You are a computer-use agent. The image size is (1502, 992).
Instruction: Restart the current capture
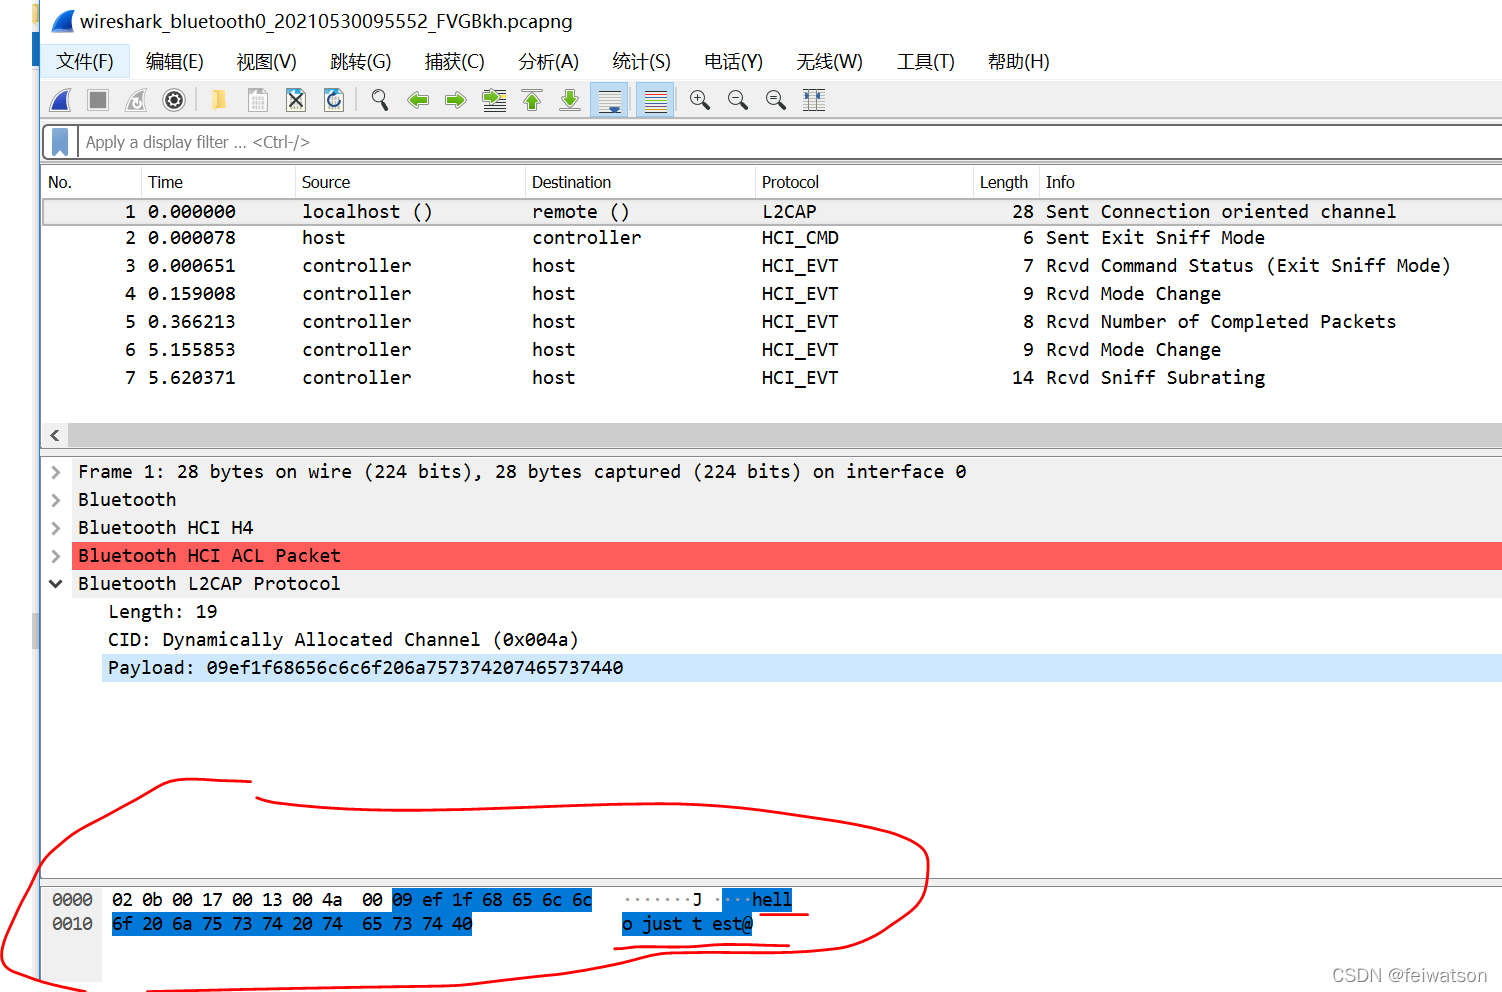[136, 100]
